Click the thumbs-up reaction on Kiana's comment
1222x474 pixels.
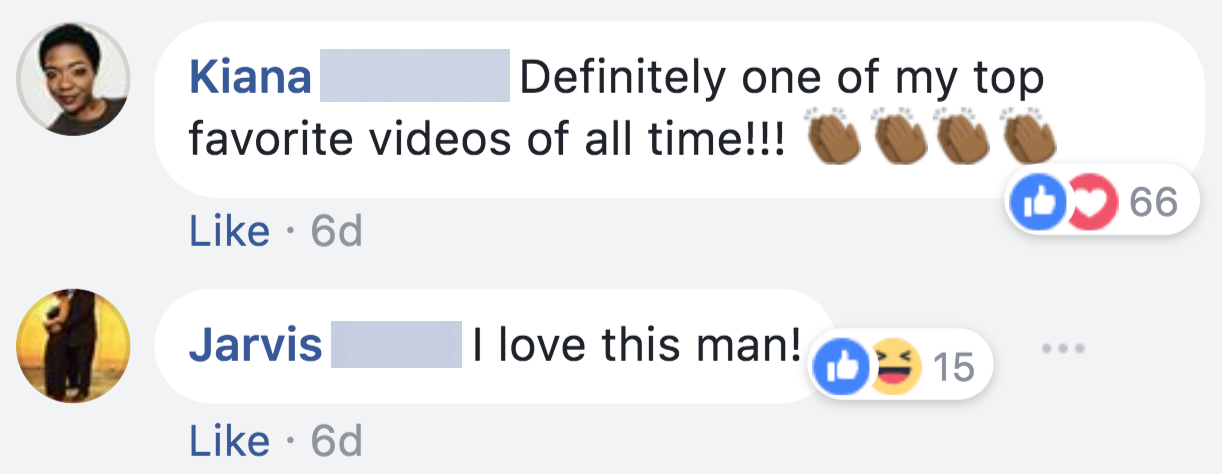1034,204
